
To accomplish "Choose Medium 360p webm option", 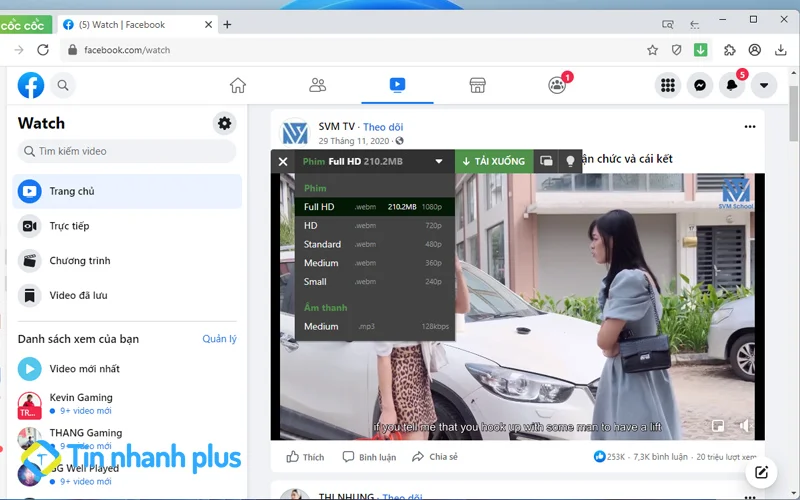I will 374,263.
